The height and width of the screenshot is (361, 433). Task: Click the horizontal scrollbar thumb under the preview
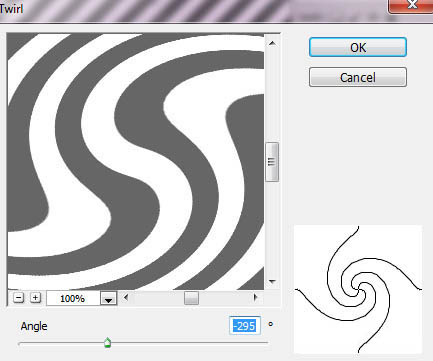coord(191,298)
